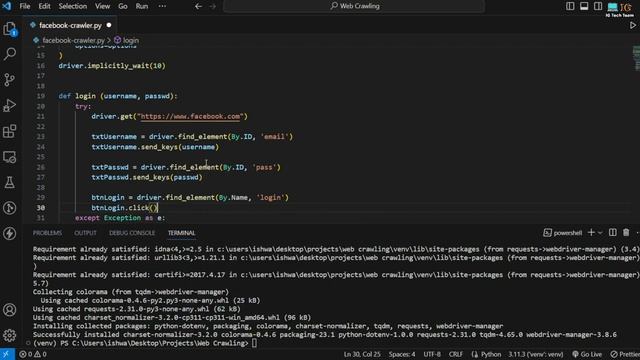Screen dimensions: 640x360
Task: Click the btnLogin.click() code line
Action: click(x=124, y=208)
